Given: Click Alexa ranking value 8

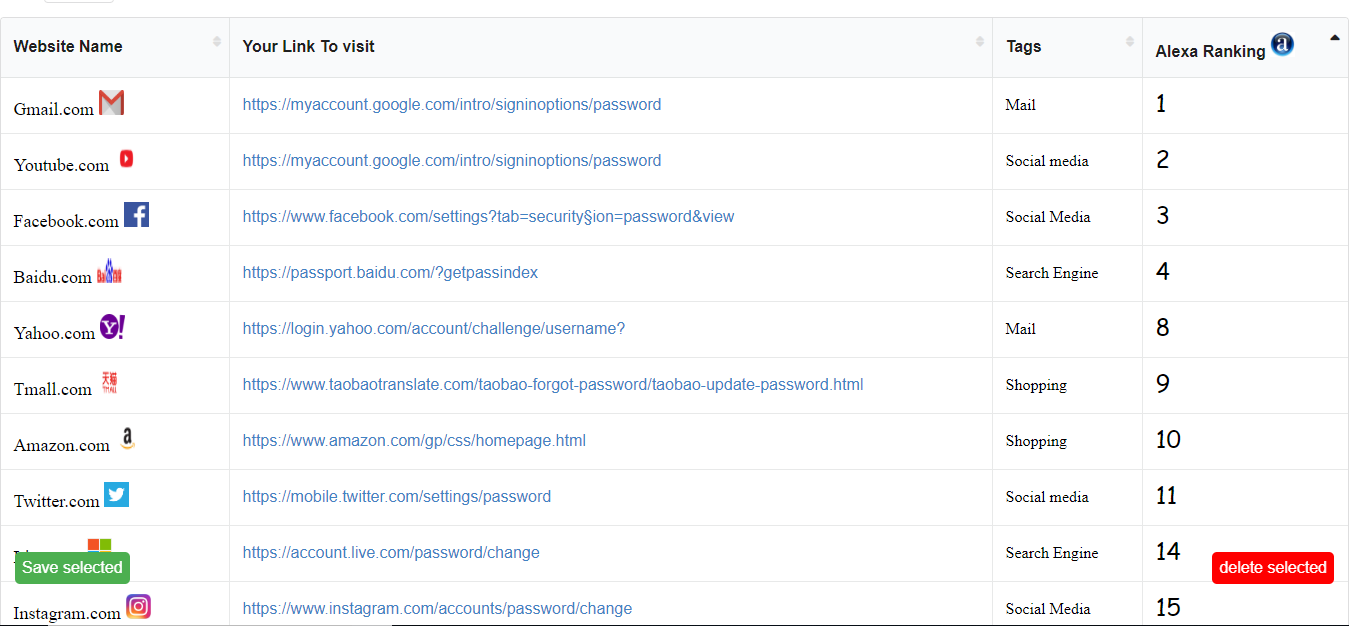Looking at the screenshot, I should [x=1162, y=327].
